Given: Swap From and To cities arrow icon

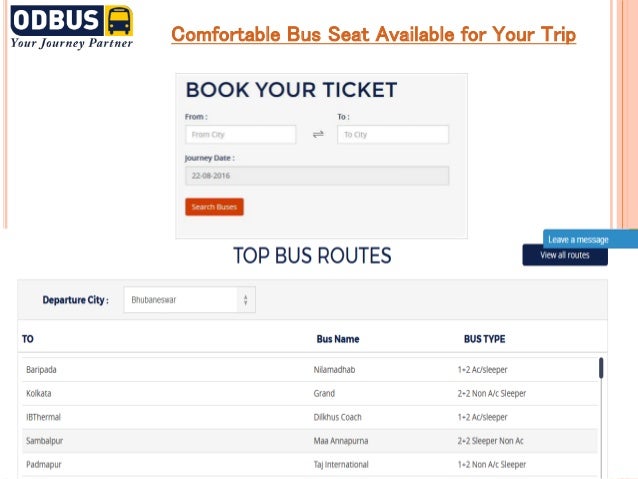Looking at the screenshot, I should 318,134.
